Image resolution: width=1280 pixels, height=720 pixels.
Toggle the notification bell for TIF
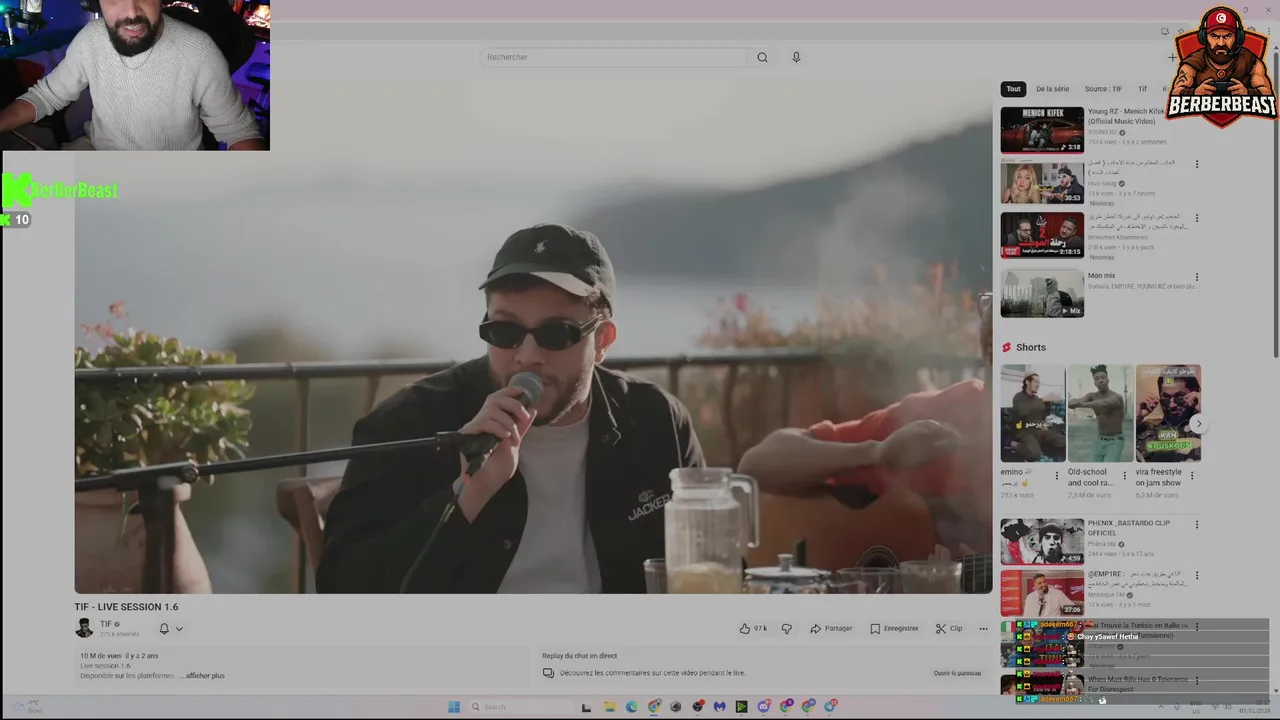pyautogui.click(x=164, y=629)
